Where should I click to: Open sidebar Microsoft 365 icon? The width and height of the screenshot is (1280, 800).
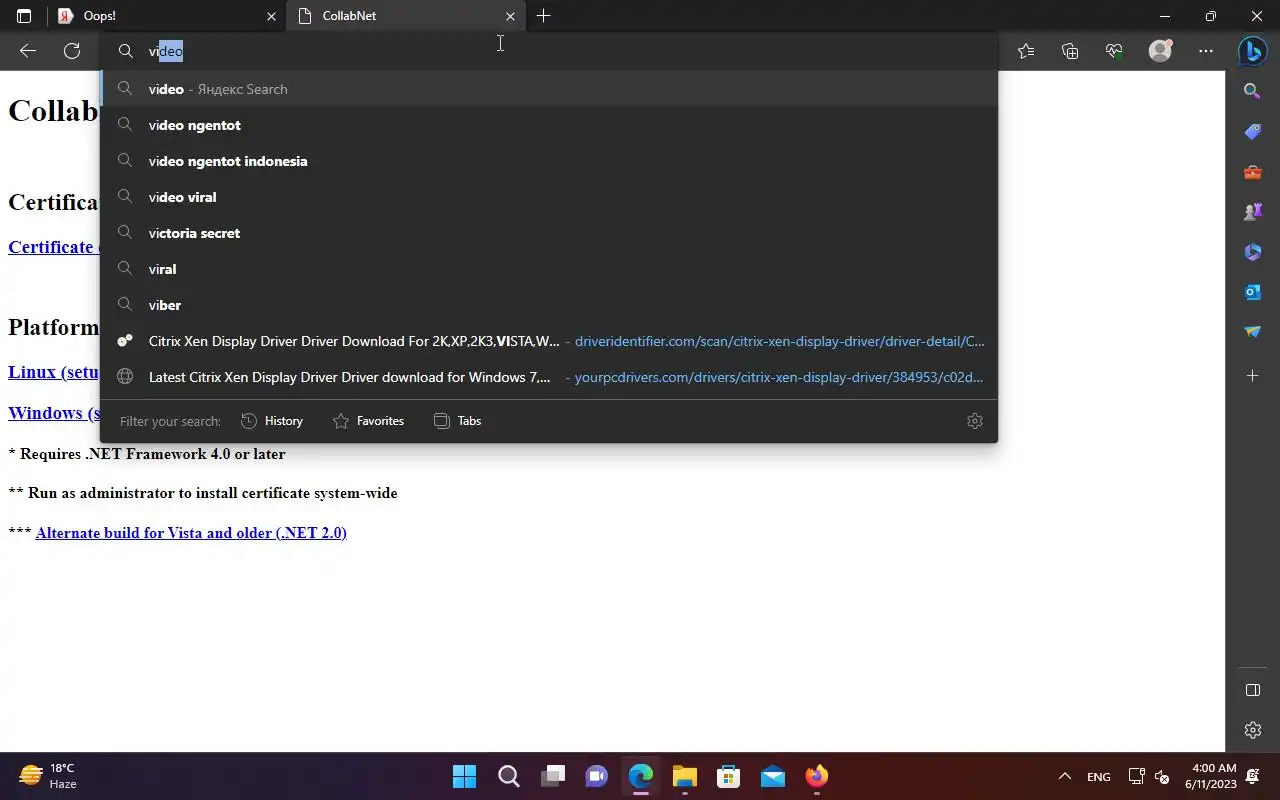(x=1252, y=252)
